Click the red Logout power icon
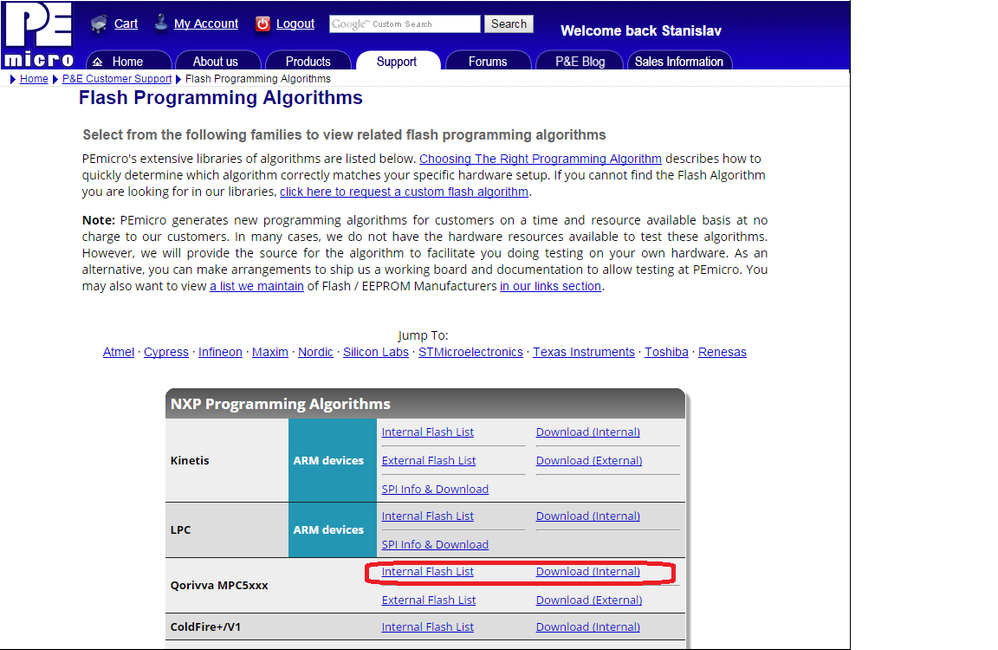Viewport: 998px width, 650px height. 262,24
